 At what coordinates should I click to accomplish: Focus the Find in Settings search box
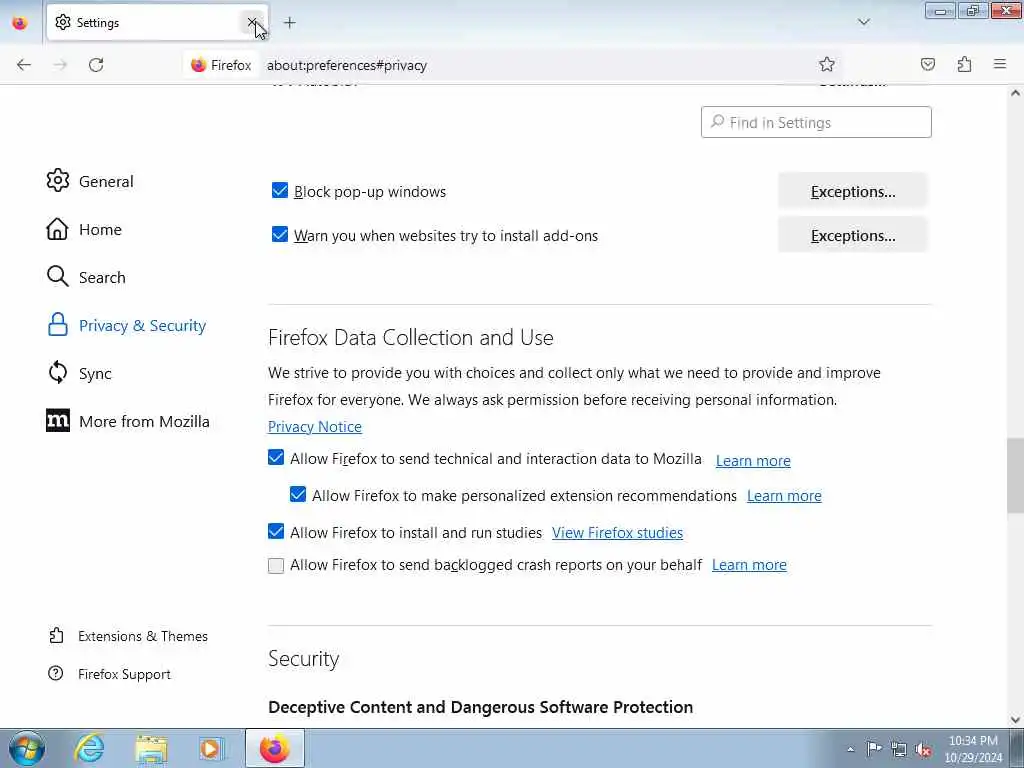[x=816, y=122]
